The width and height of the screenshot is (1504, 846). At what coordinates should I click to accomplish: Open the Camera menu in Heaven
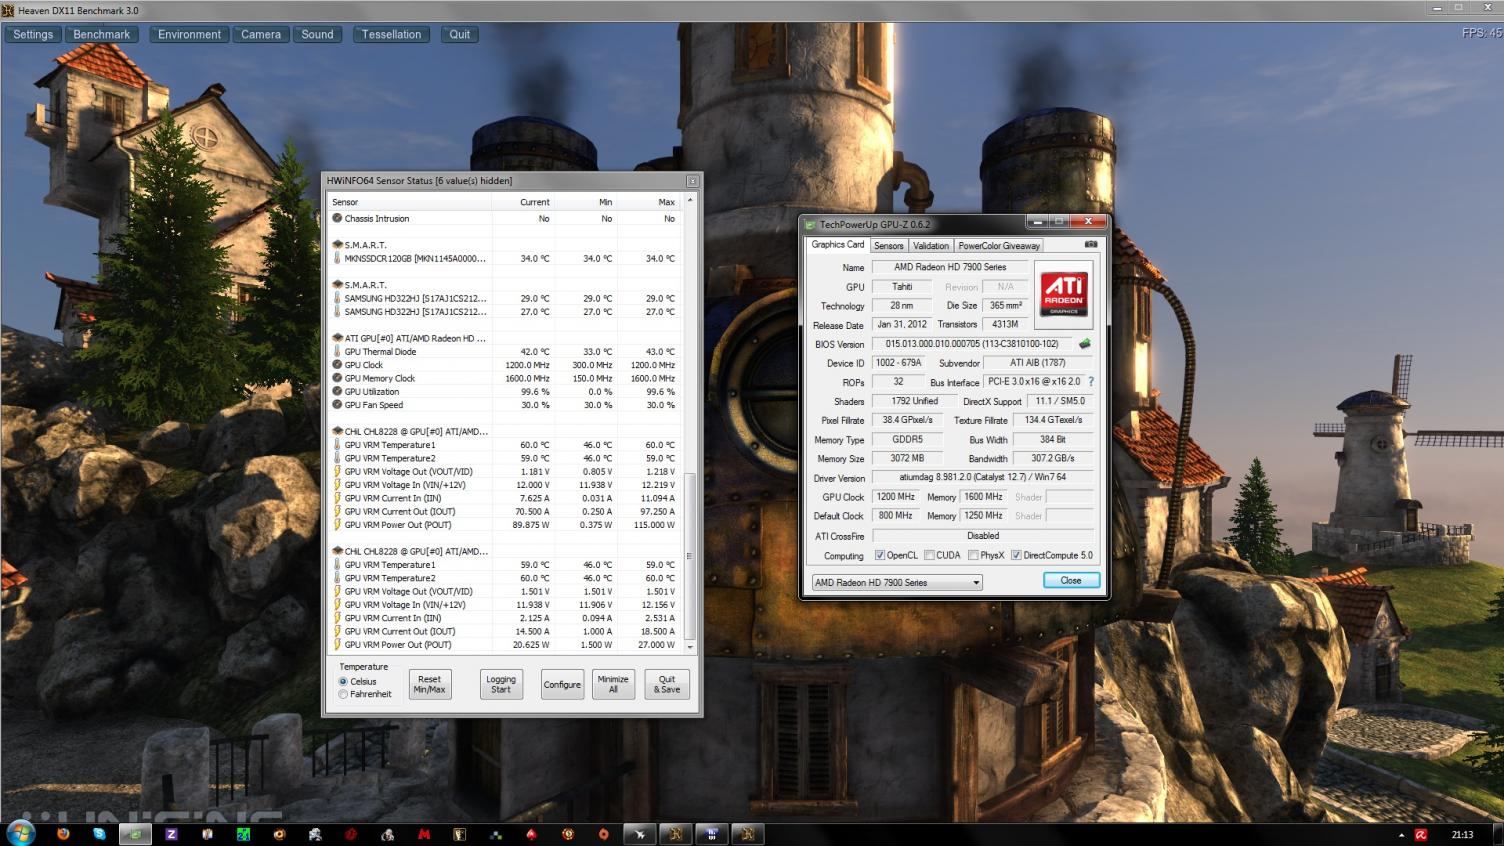pyautogui.click(x=261, y=34)
